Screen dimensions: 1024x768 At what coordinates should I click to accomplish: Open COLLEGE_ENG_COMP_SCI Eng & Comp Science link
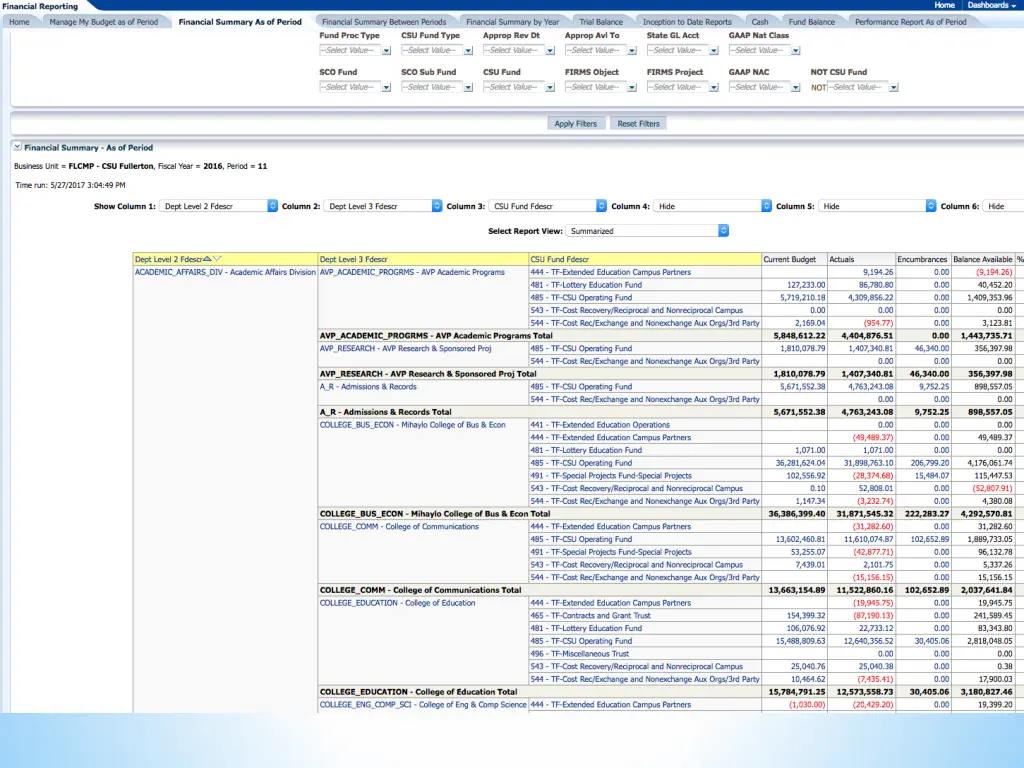[x=423, y=705]
